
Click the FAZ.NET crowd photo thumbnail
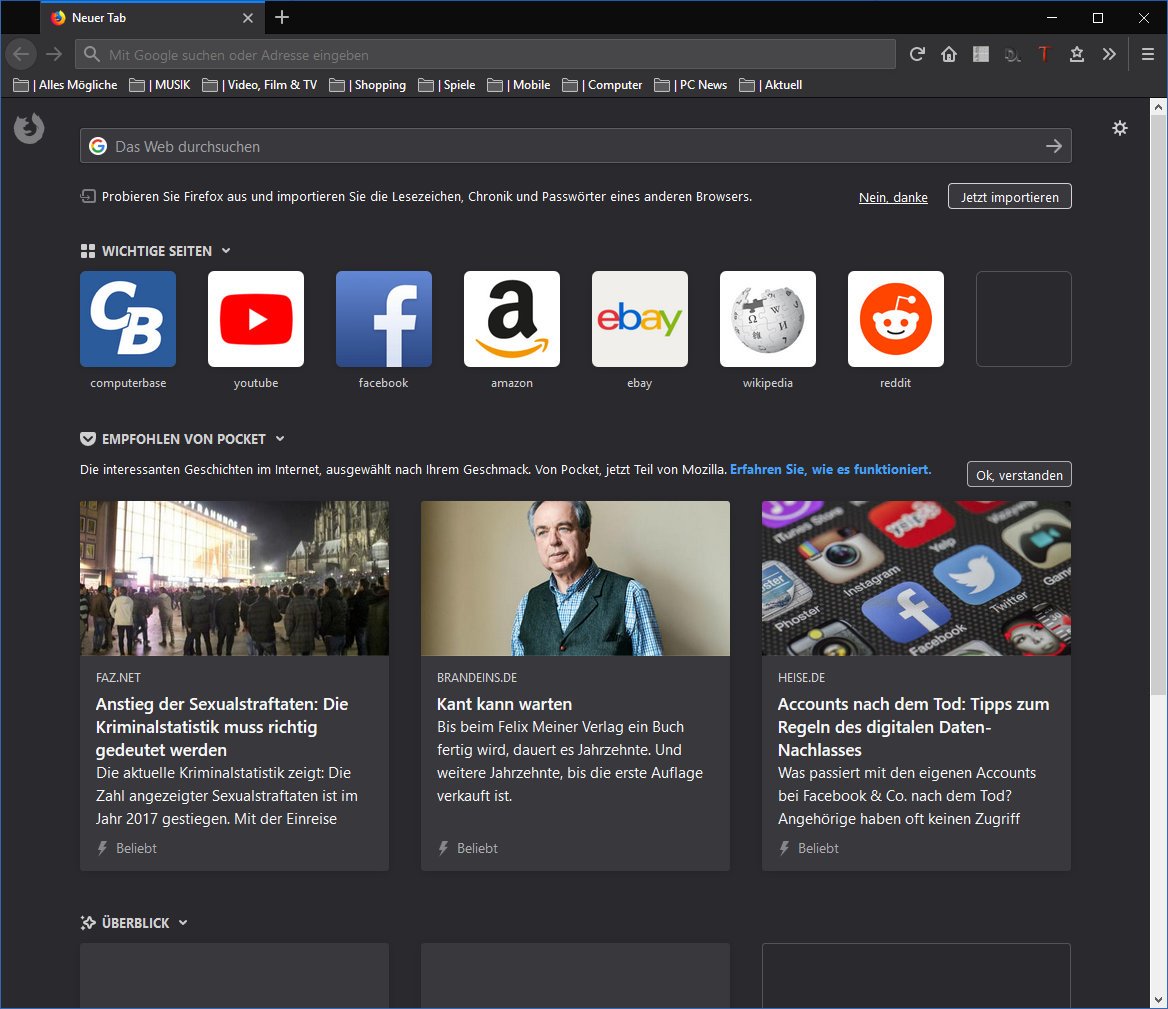click(235, 579)
